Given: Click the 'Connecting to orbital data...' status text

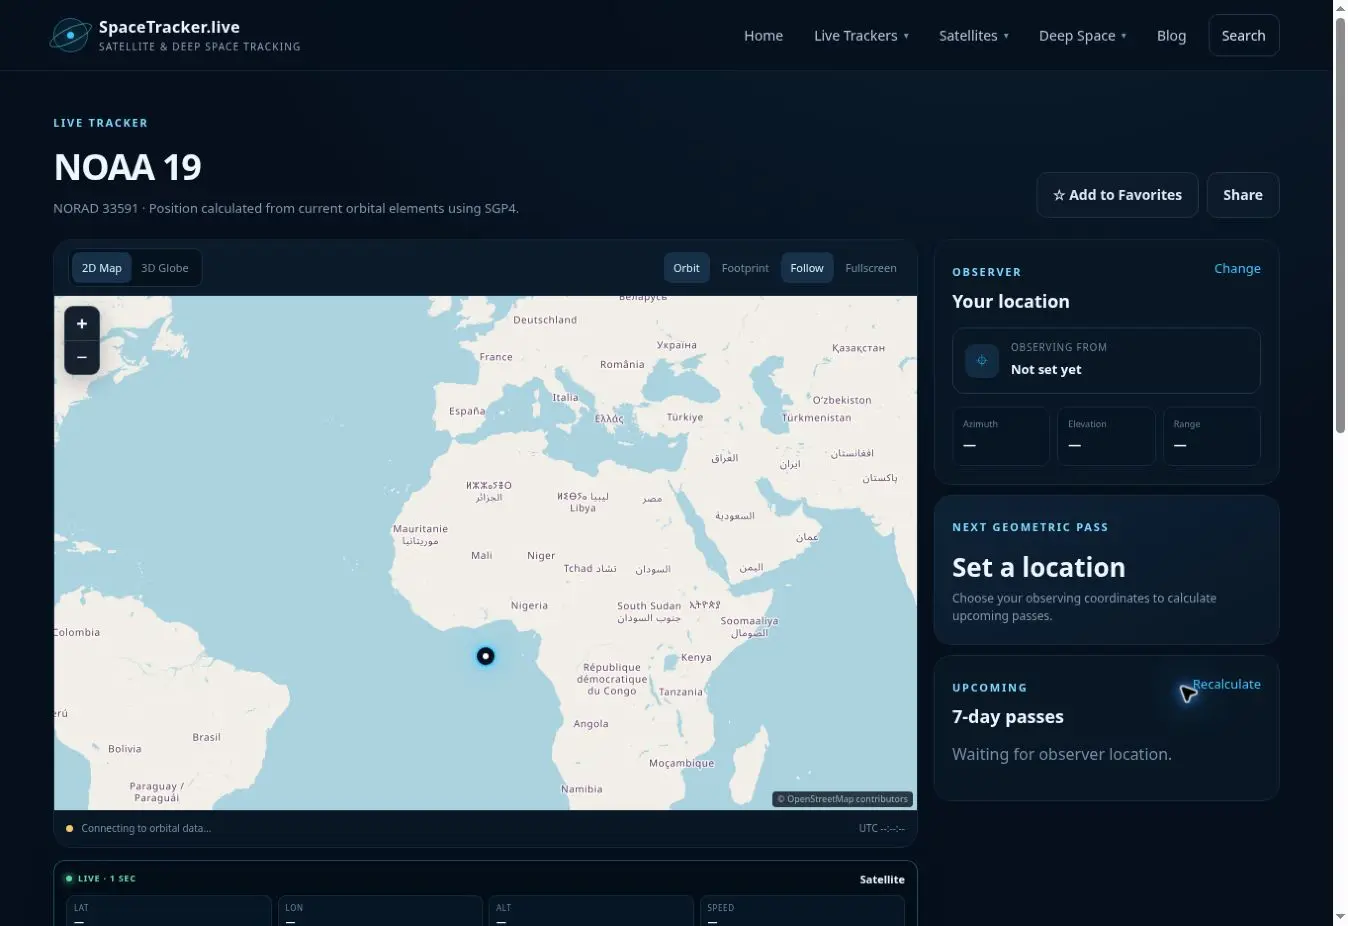Looking at the screenshot, I should click(x=146, y=828).
